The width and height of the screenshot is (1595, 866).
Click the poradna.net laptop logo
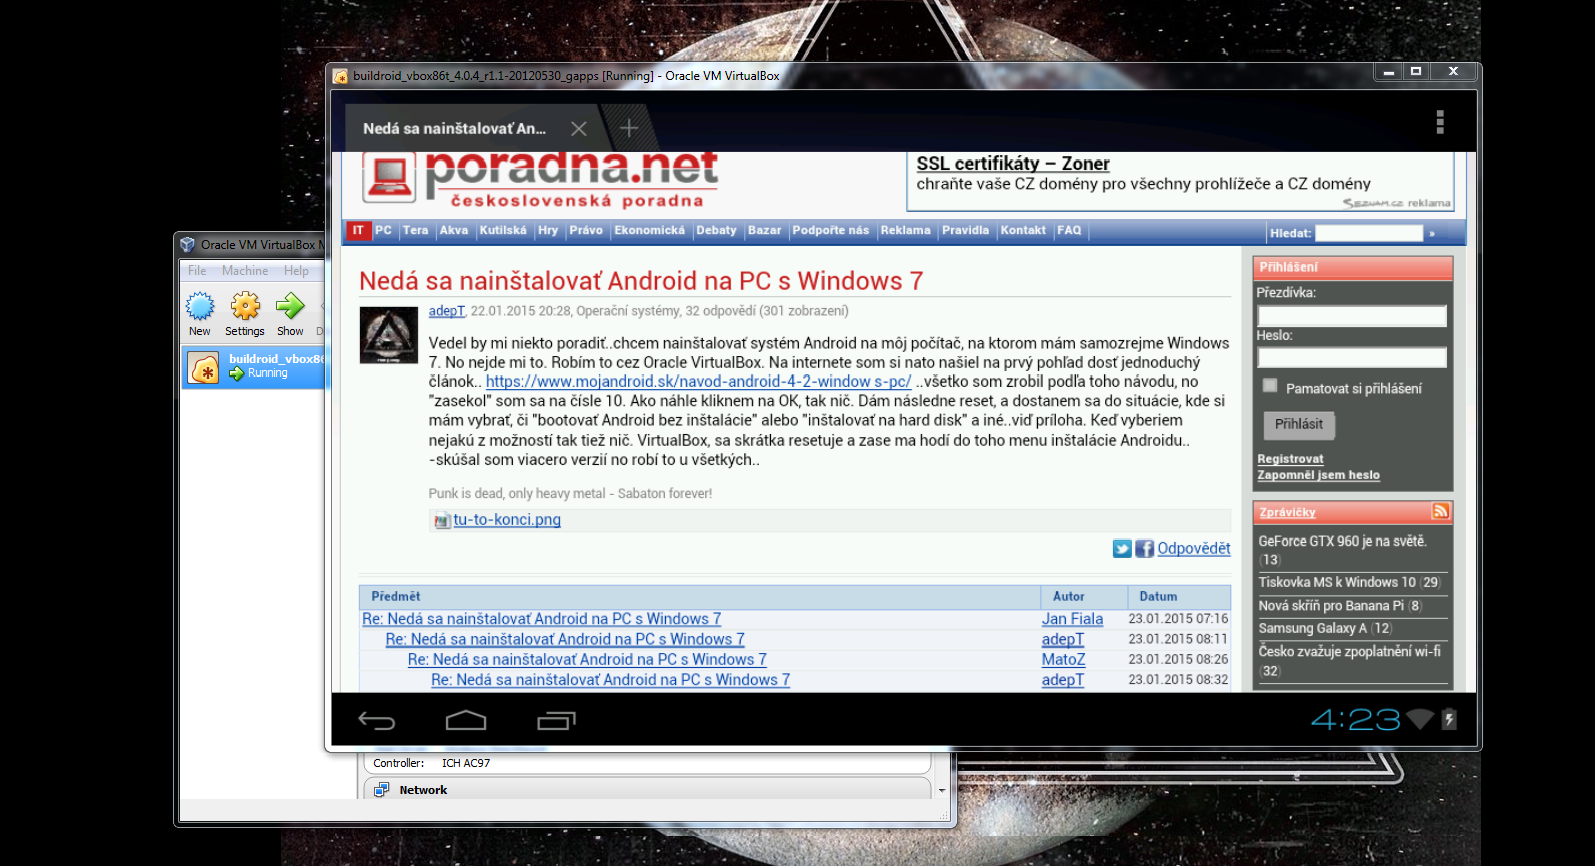(389, 178)
